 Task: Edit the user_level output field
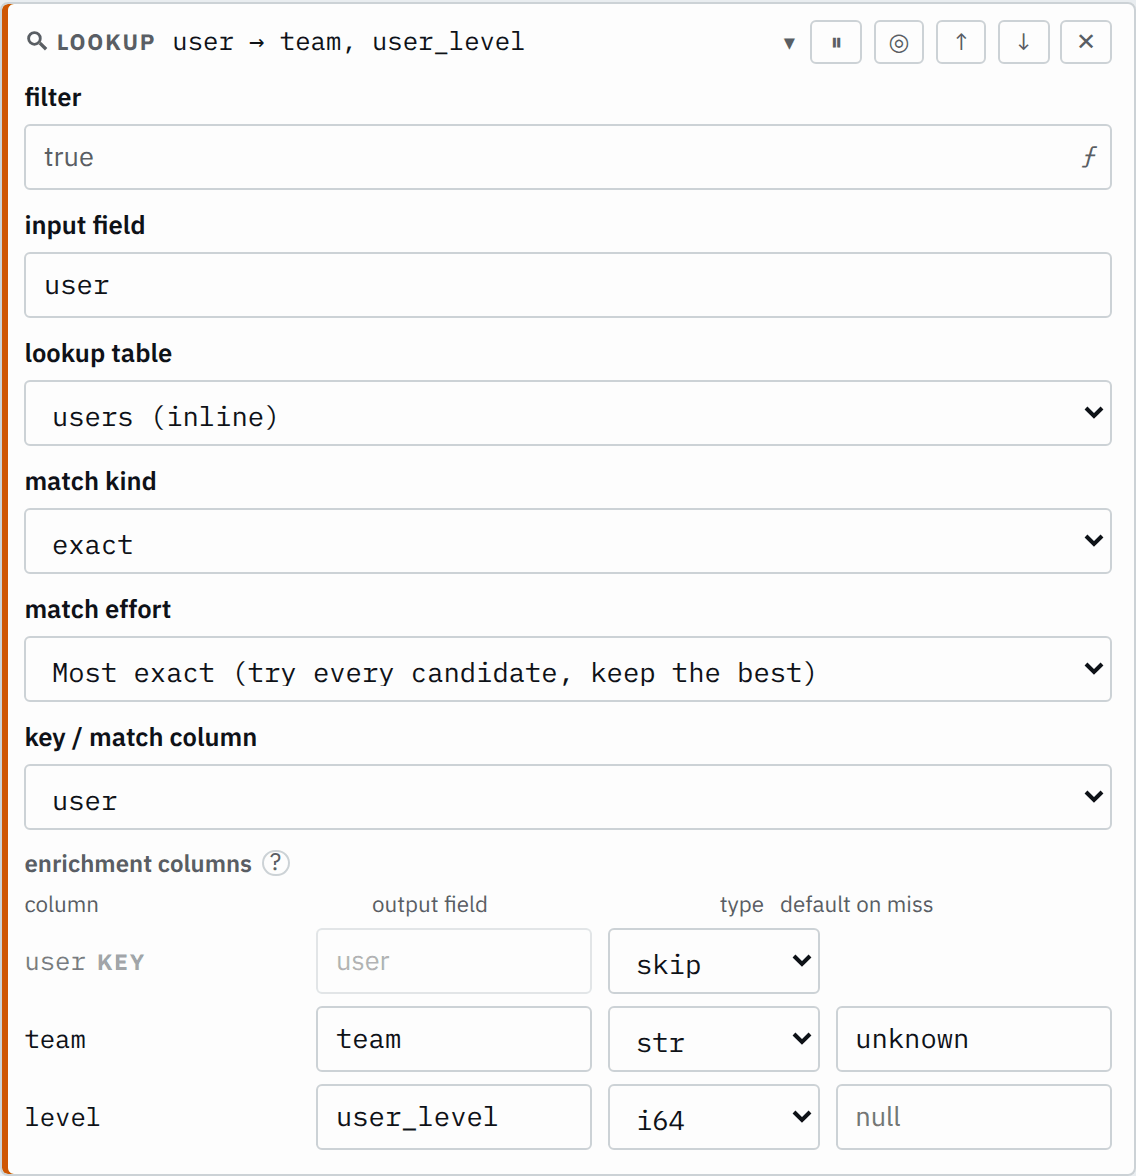(x=454, y=1118)
